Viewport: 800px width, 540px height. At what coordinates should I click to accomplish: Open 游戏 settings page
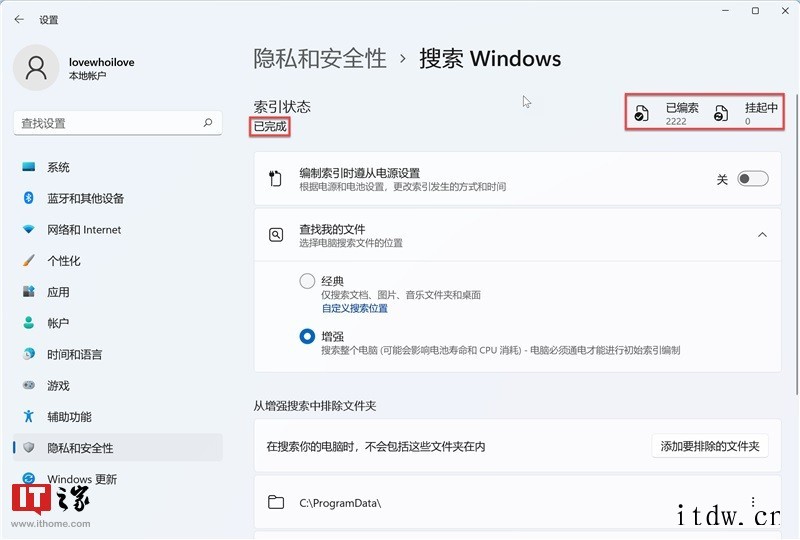(118, 385)
